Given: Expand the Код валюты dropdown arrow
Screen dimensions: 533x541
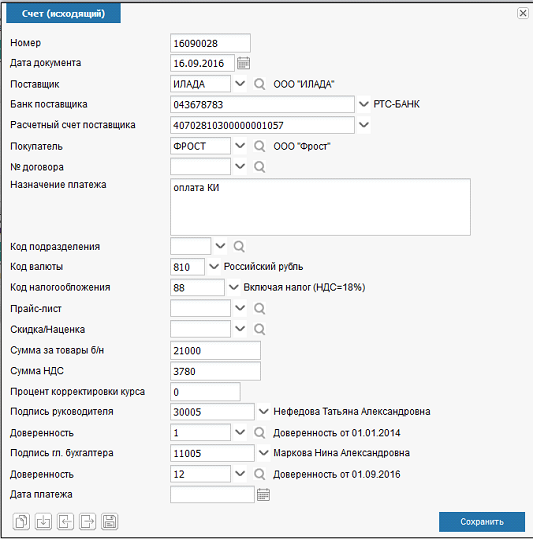Looking at the screenshot, I should (x=214, y=267).
